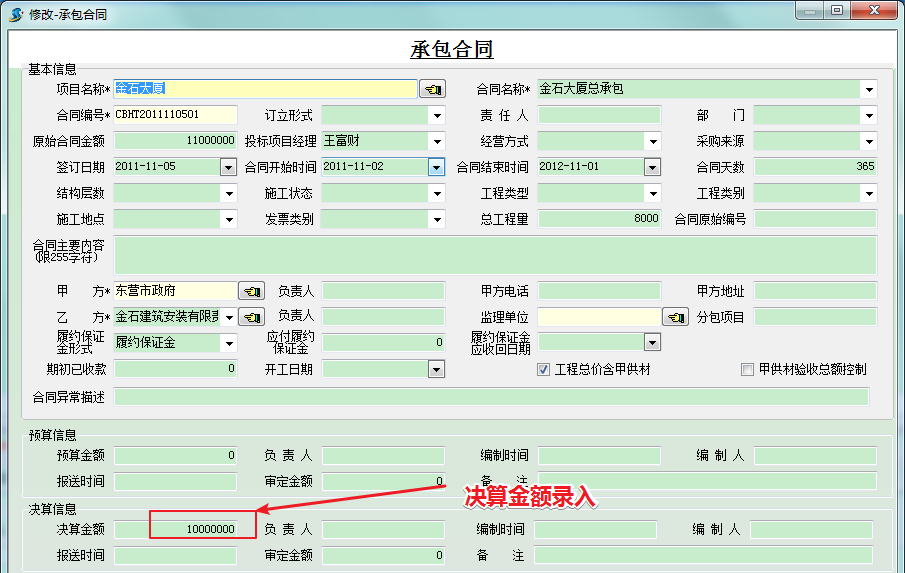Viewport: 905px width, 573px height.
Task: Expand the 施工地点 dropdown
Action: 229,219
